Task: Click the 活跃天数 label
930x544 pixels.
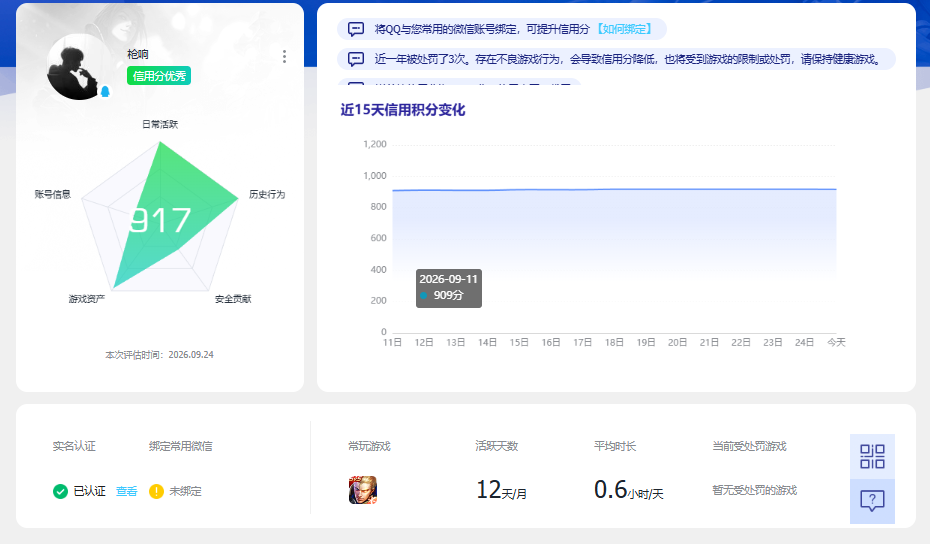Action: (x=497, y=446)
